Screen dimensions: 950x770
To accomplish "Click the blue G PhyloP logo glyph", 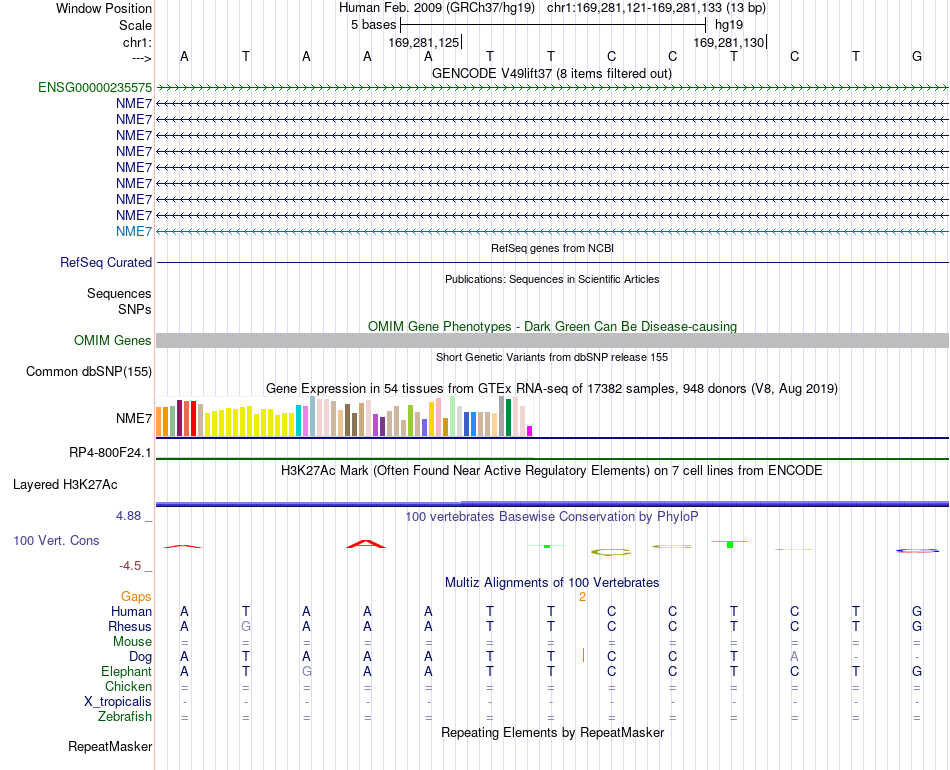I will click(917, 551).
